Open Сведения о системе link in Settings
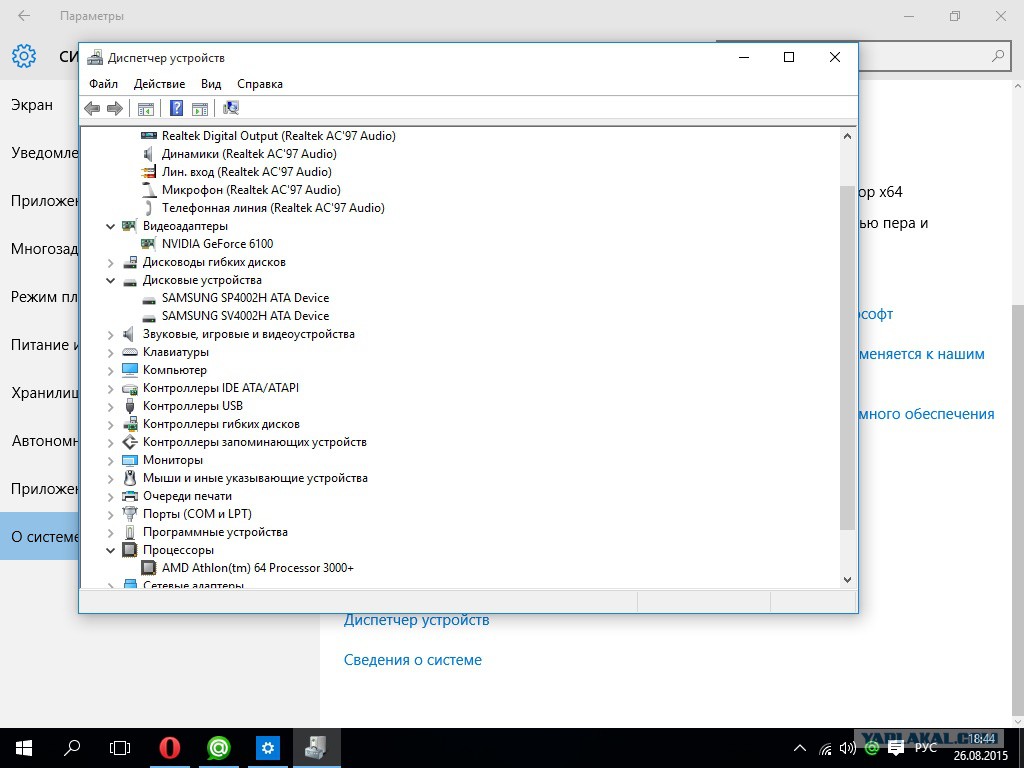The image size is (1024, 768). tap(413, 660)
